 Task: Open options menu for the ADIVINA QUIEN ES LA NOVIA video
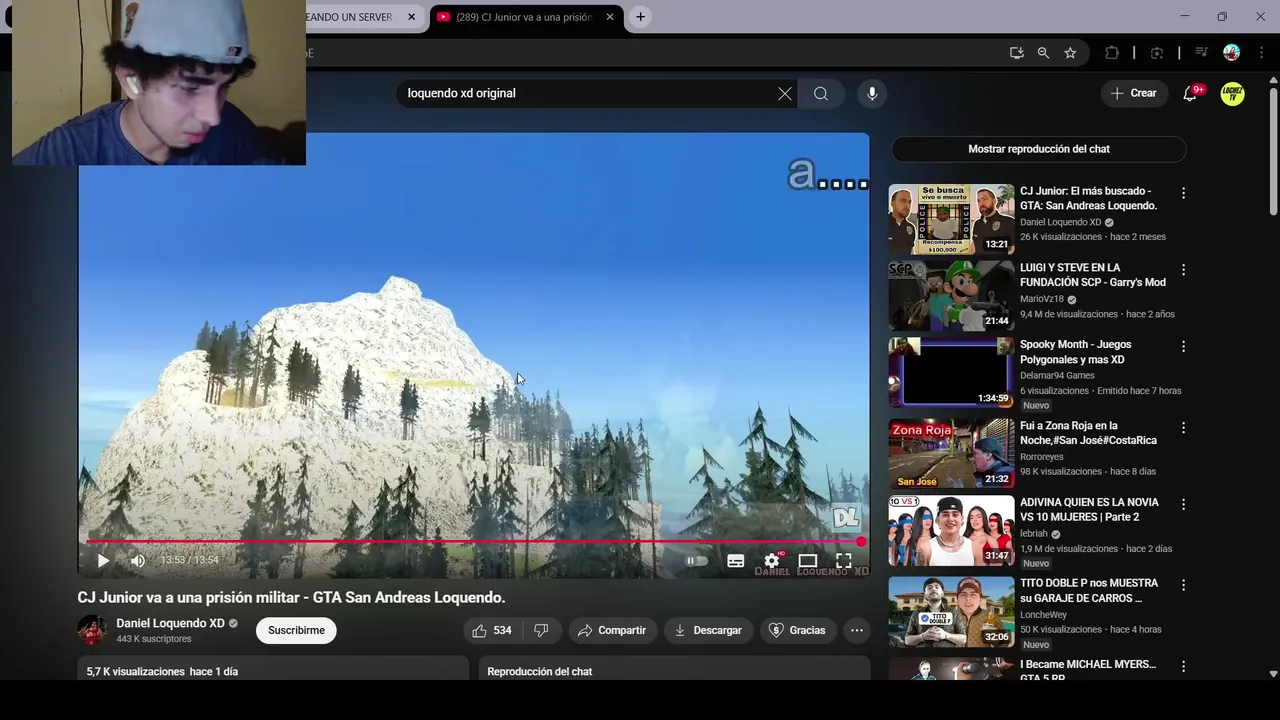tap(1183, 504)
